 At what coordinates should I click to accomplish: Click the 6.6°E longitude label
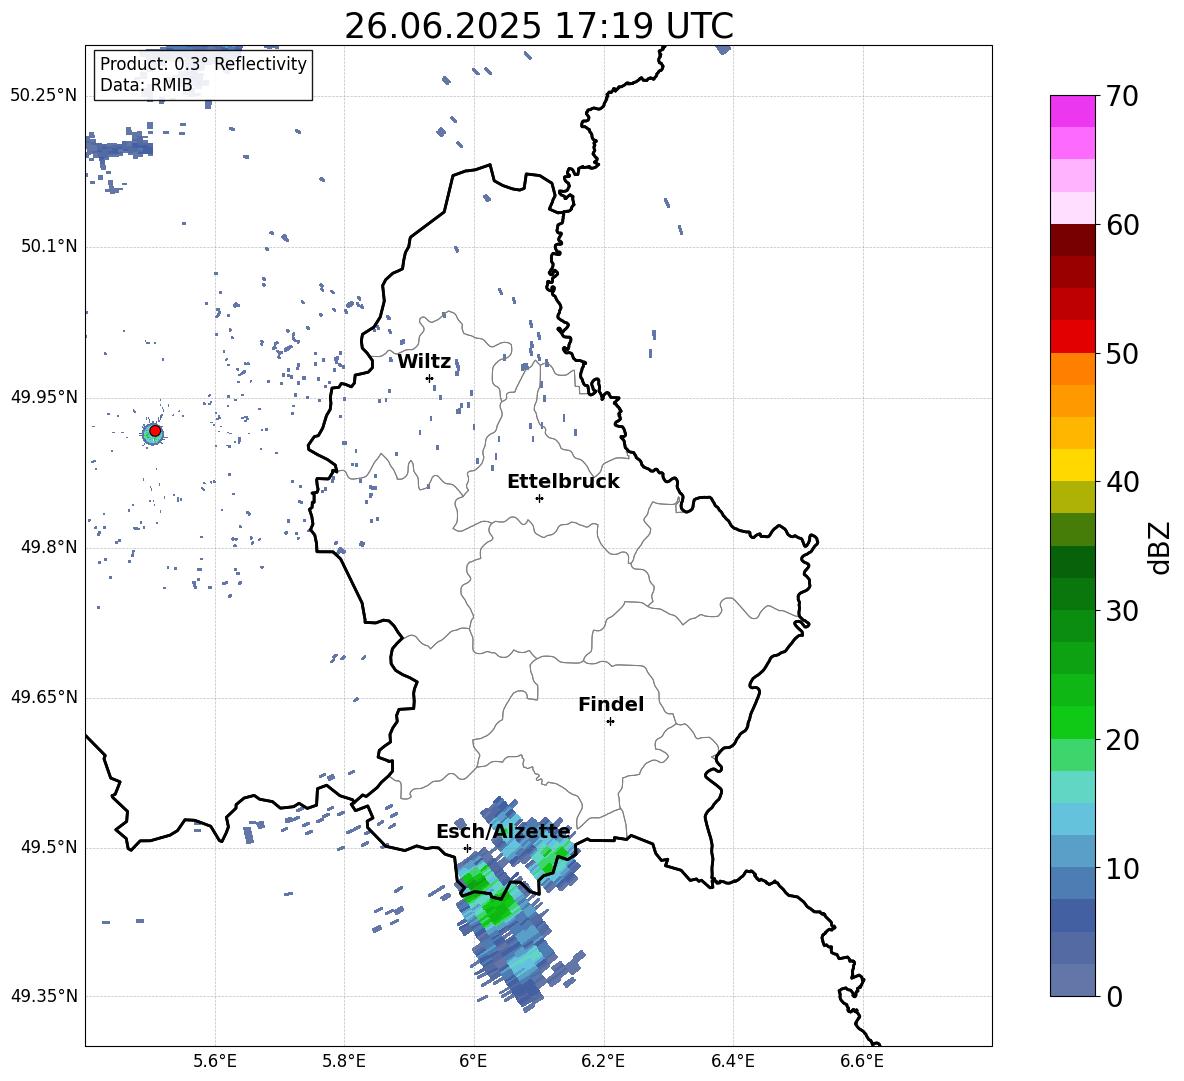862,1062
